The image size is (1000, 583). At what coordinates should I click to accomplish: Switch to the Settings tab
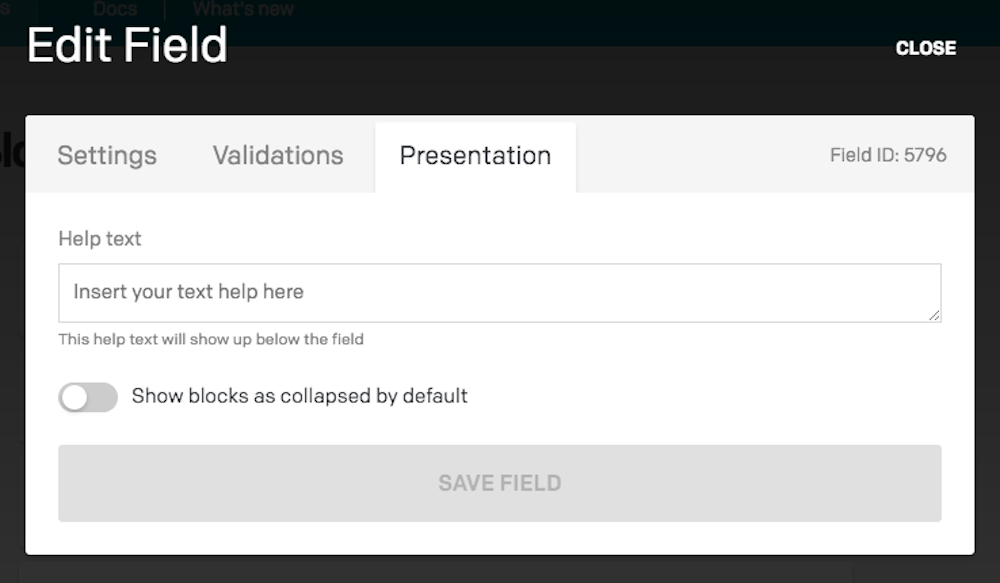107,156
